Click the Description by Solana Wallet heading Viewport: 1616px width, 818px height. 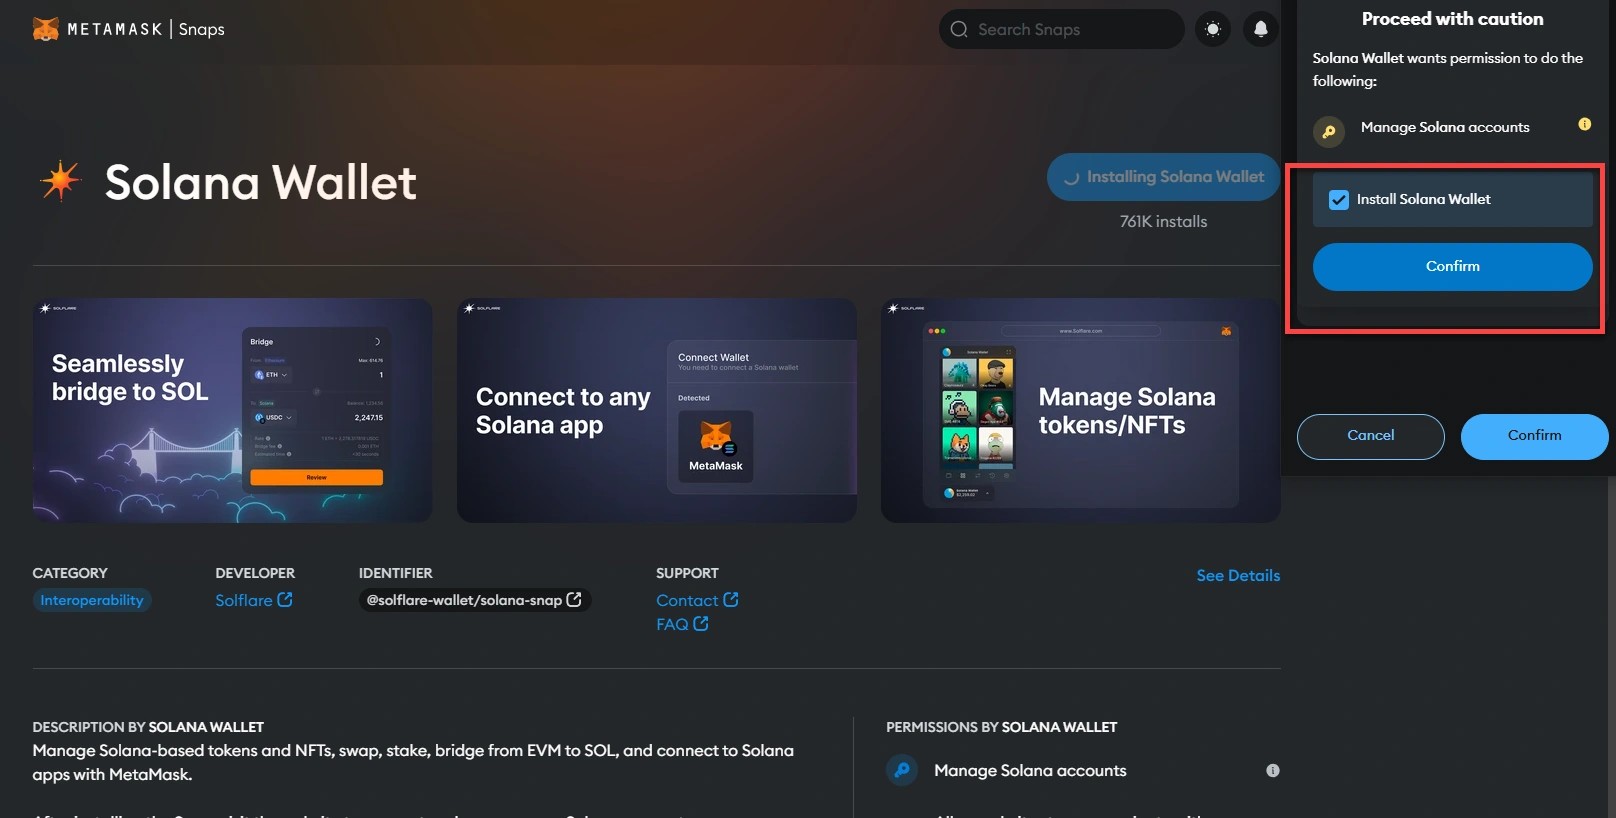click(x=148, y=727)
